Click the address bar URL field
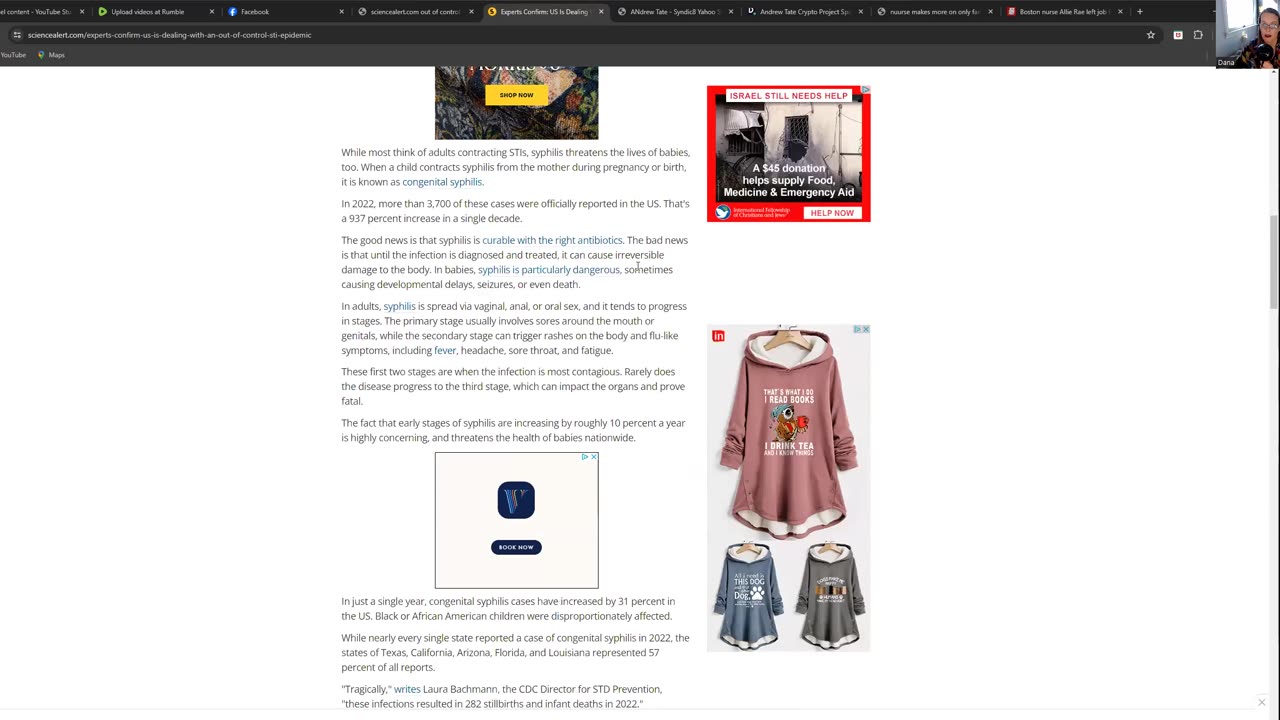The height and width of the screenshot is (720, 1280). click(580, 35)
